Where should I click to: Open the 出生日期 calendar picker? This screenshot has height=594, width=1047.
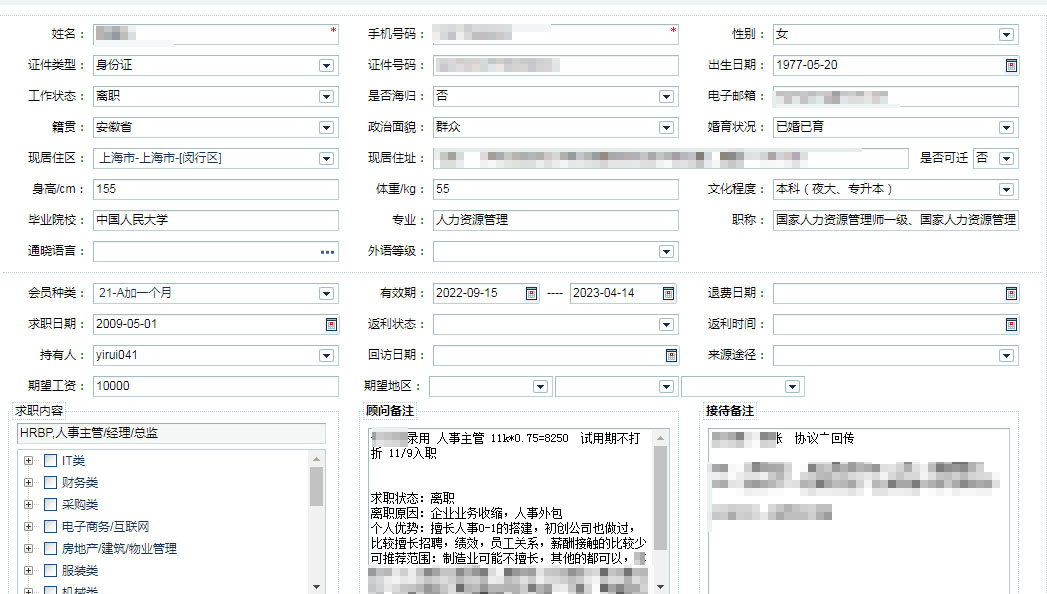(x=1011, y=65)
